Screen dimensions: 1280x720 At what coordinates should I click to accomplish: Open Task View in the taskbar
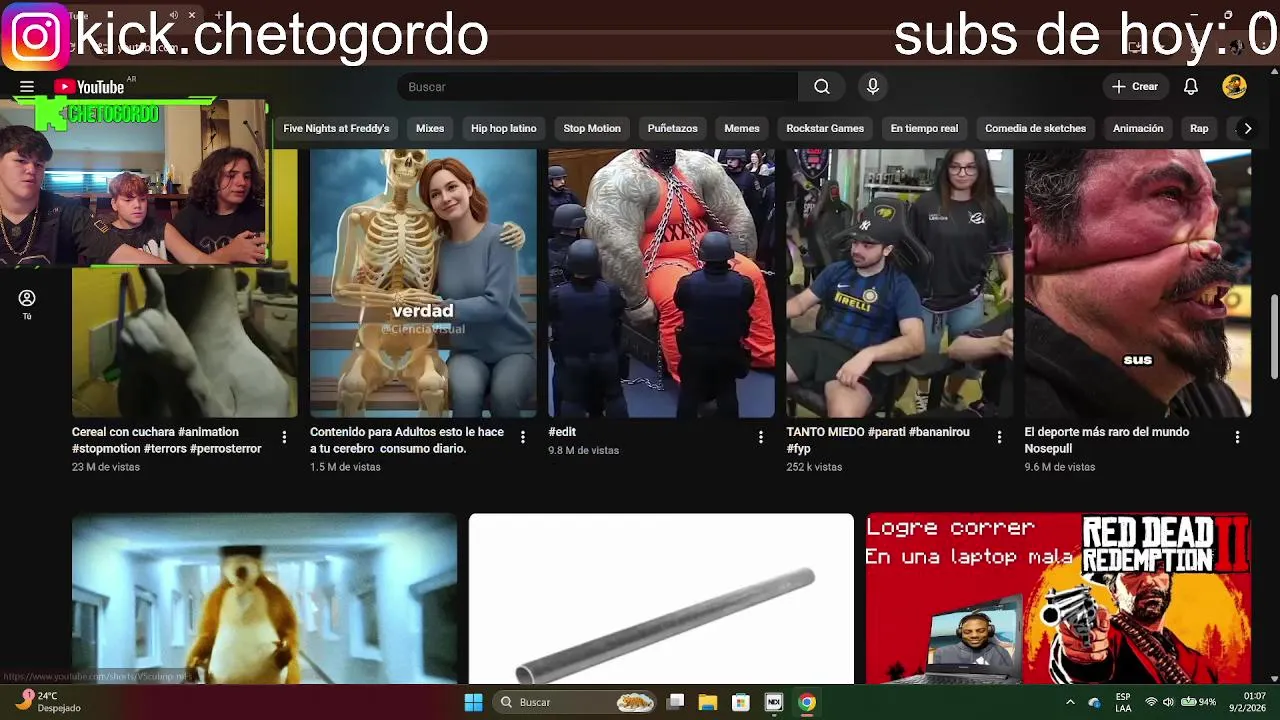point(676,702)
